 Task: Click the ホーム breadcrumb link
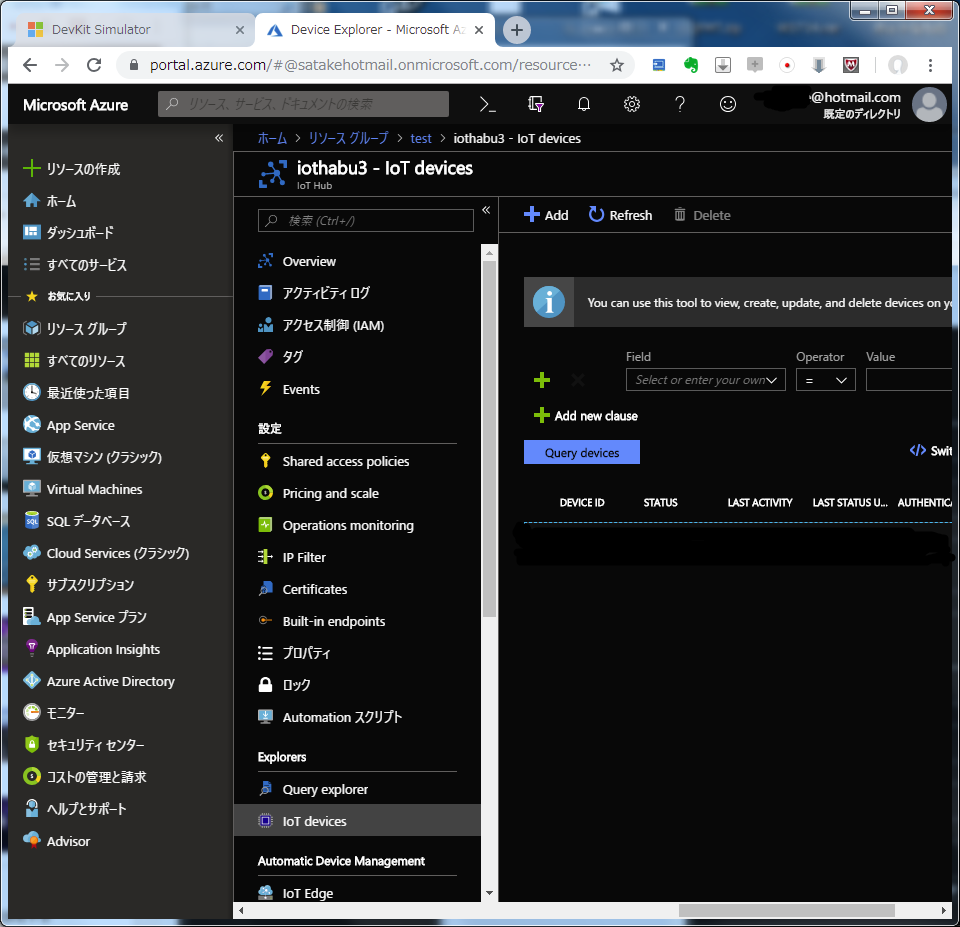pos(272,138)
